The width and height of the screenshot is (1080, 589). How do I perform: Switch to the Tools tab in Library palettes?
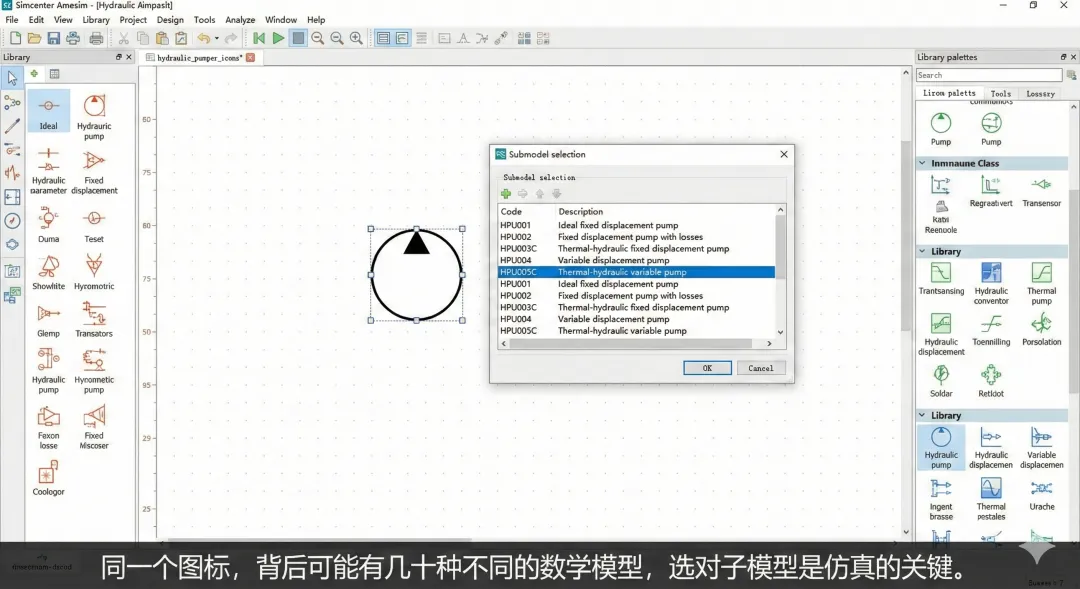tap(1001, 94)
